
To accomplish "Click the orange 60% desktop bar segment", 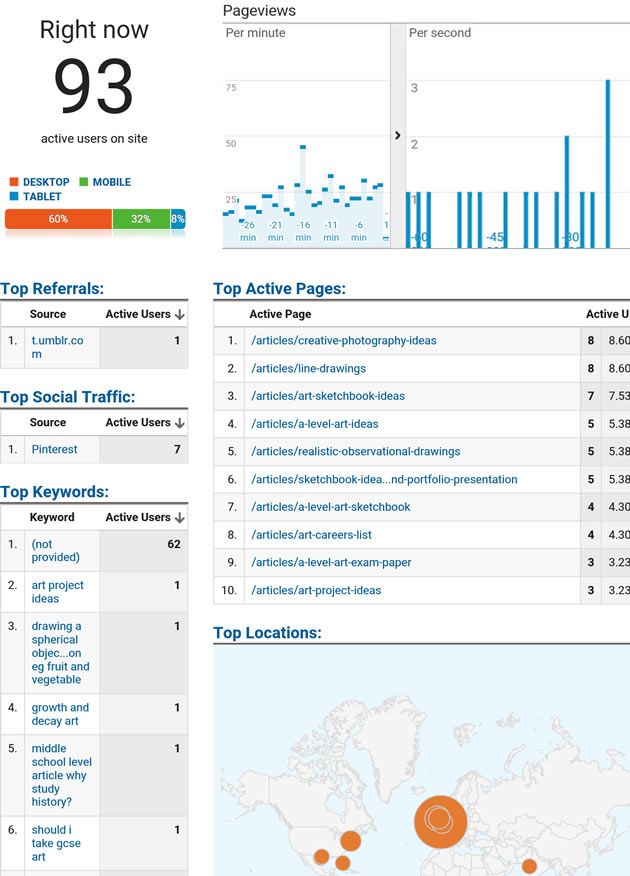I will [x=58, y=219].
